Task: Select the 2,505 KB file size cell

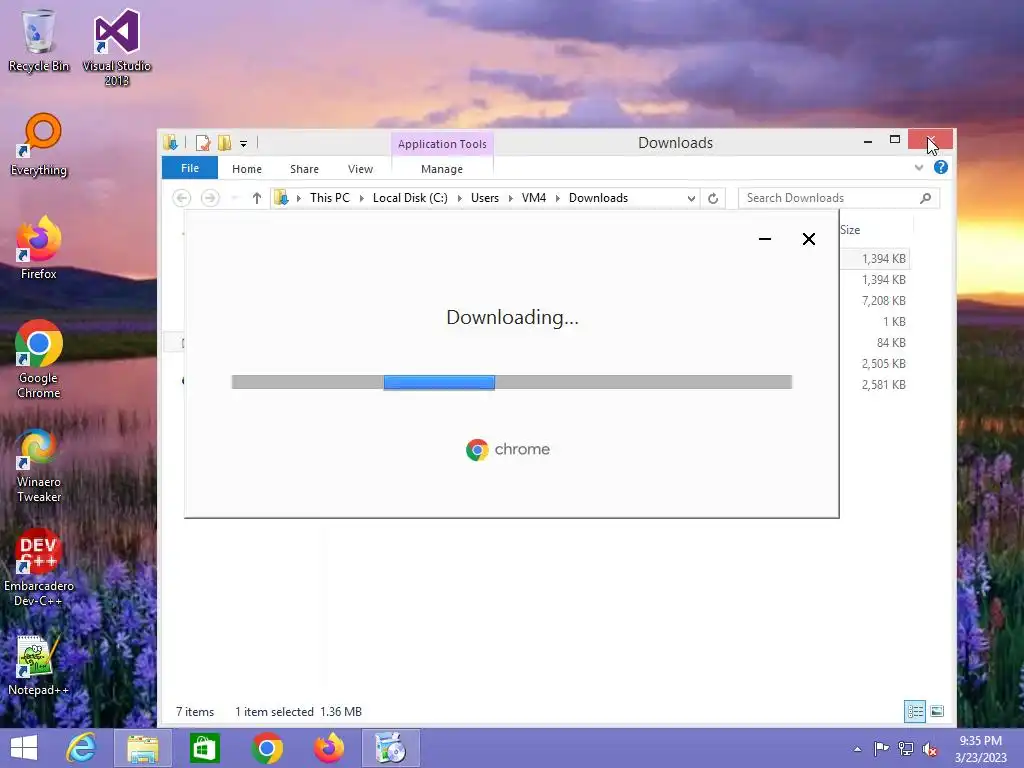Action: (884, 363)
